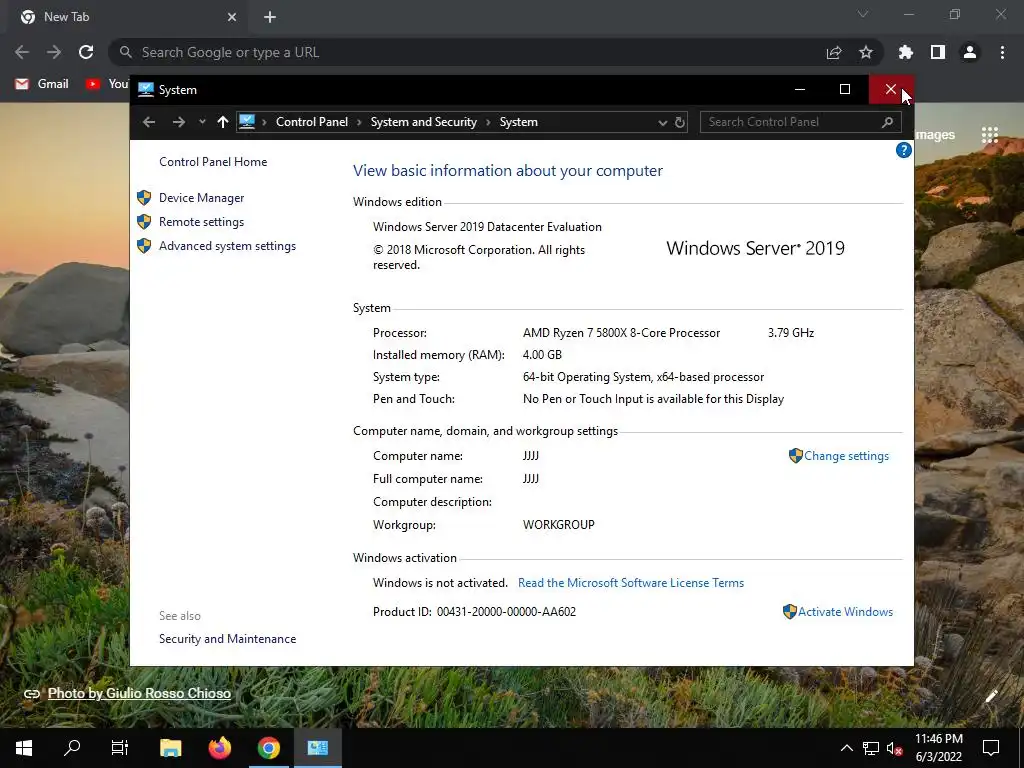This screenshot has width=1024, height=768.
Task: Bookmark this tab with star icon
Action: click(866, 52)
